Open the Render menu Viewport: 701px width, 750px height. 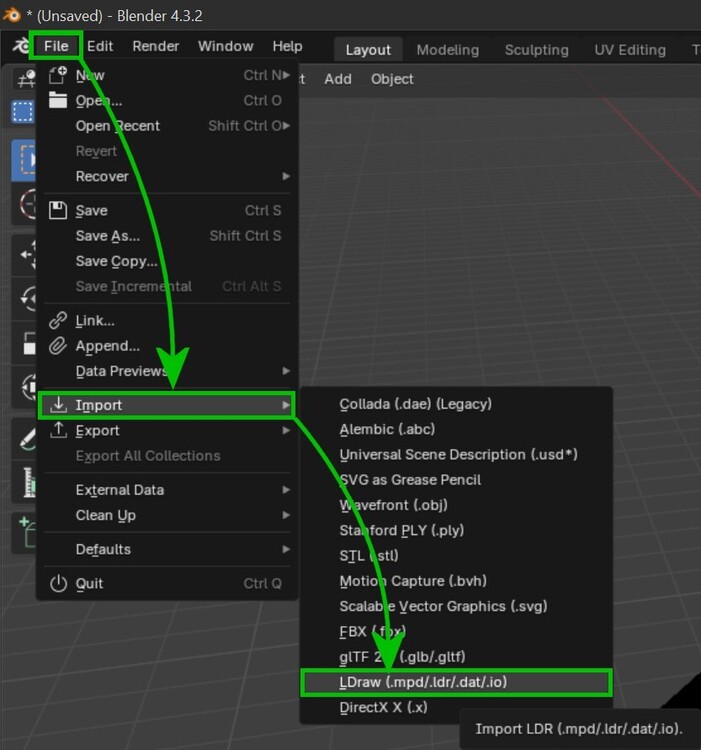click(x=155, y=46)
